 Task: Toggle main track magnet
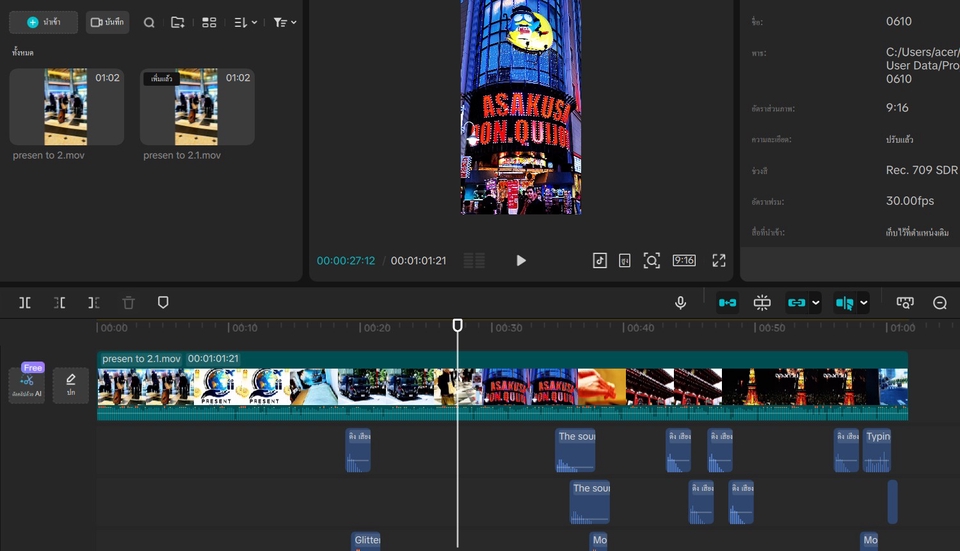coord(727,302)
